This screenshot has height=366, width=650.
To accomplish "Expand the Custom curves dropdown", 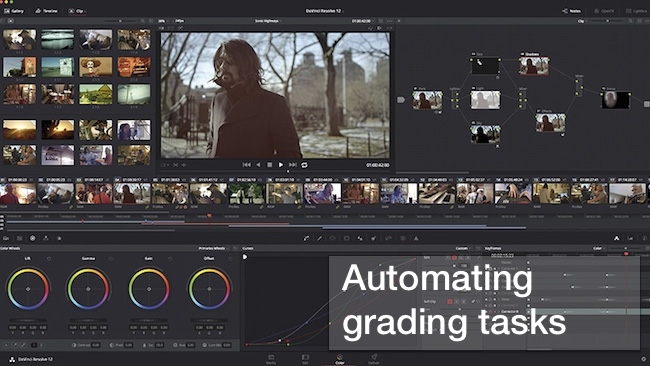I will click(x=463, y=248).
